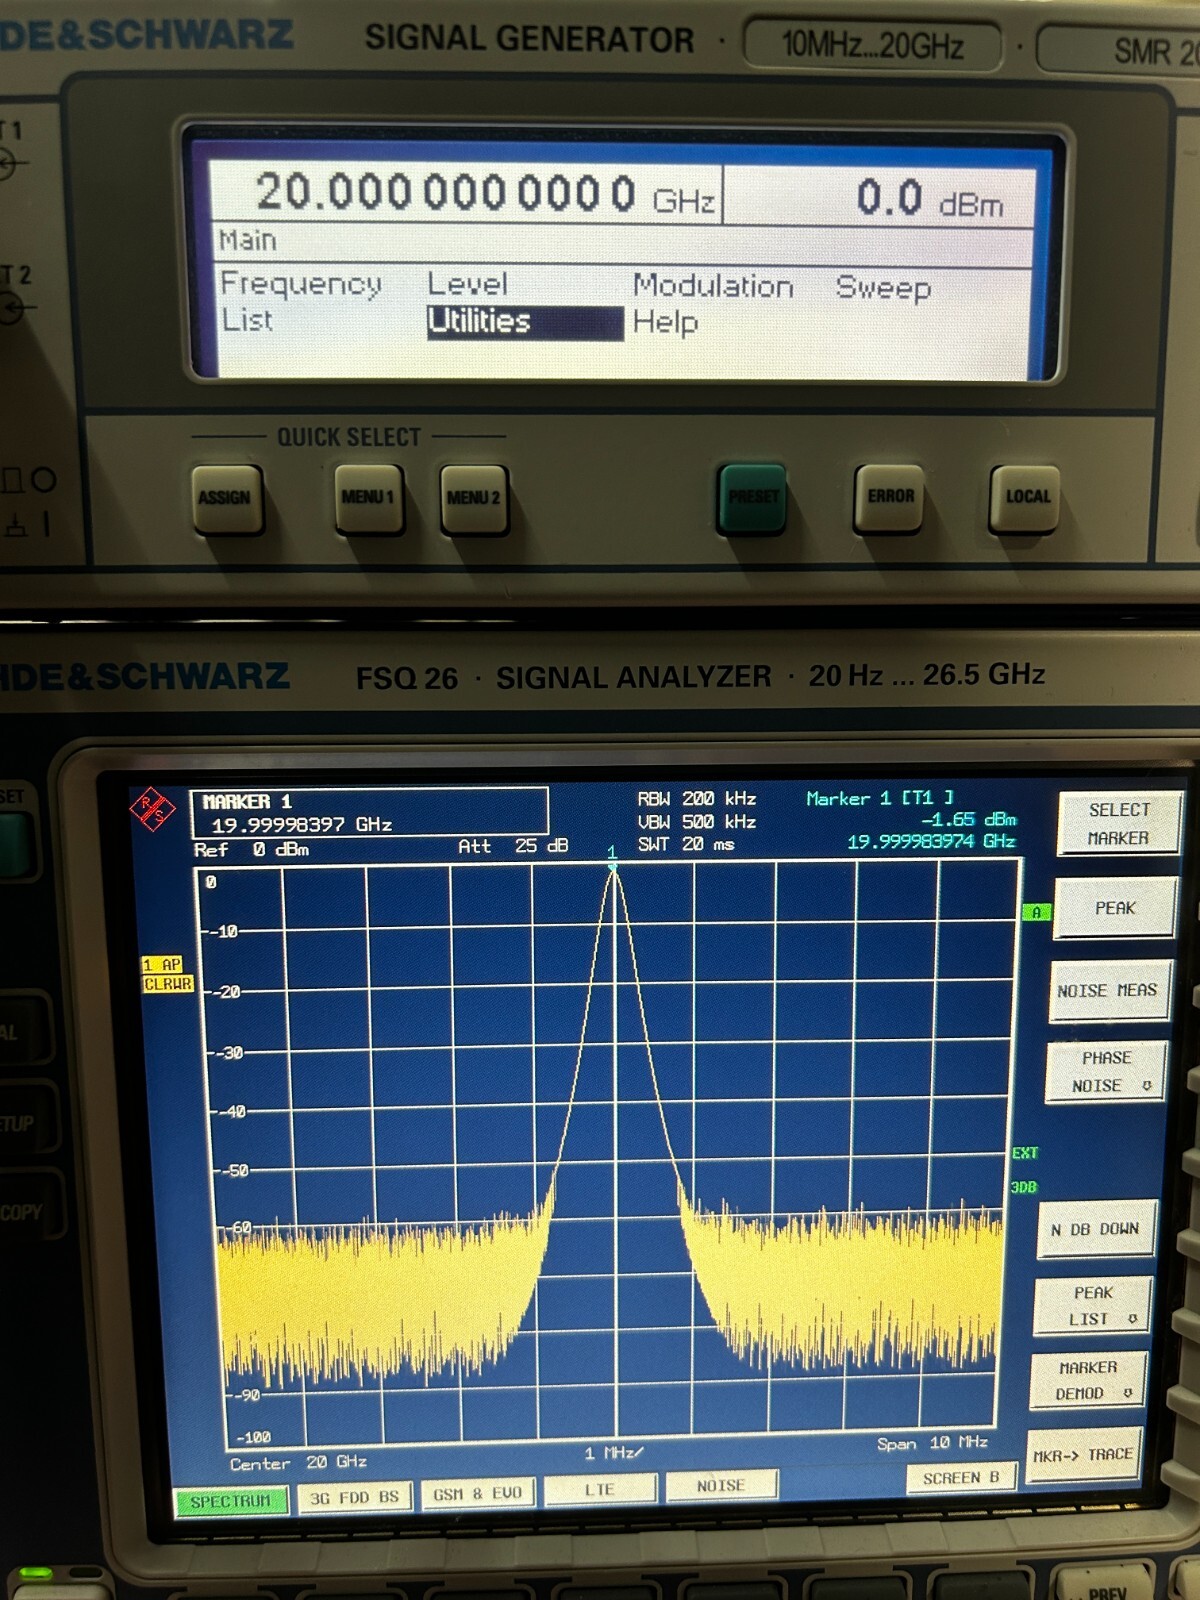Switch to the NOISE mode tab
The height and width of the screenshot is (1600, 1200).
[x=721, y=1486]
